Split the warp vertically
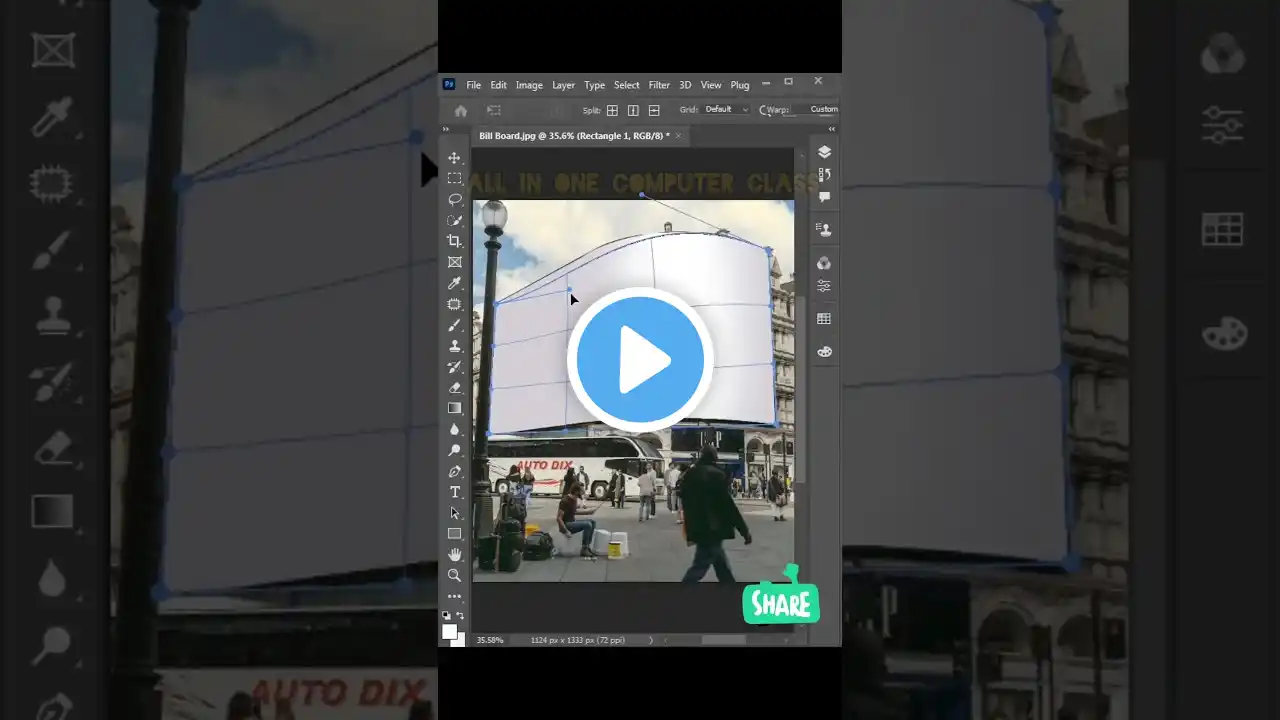1280x720 pixels. tap(633, 110)
